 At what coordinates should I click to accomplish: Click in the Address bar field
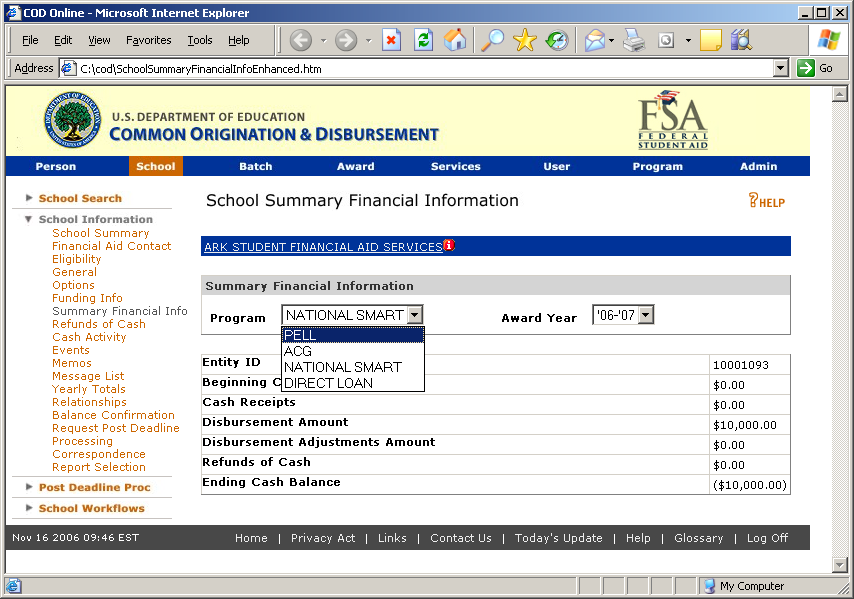pos(420,69)
